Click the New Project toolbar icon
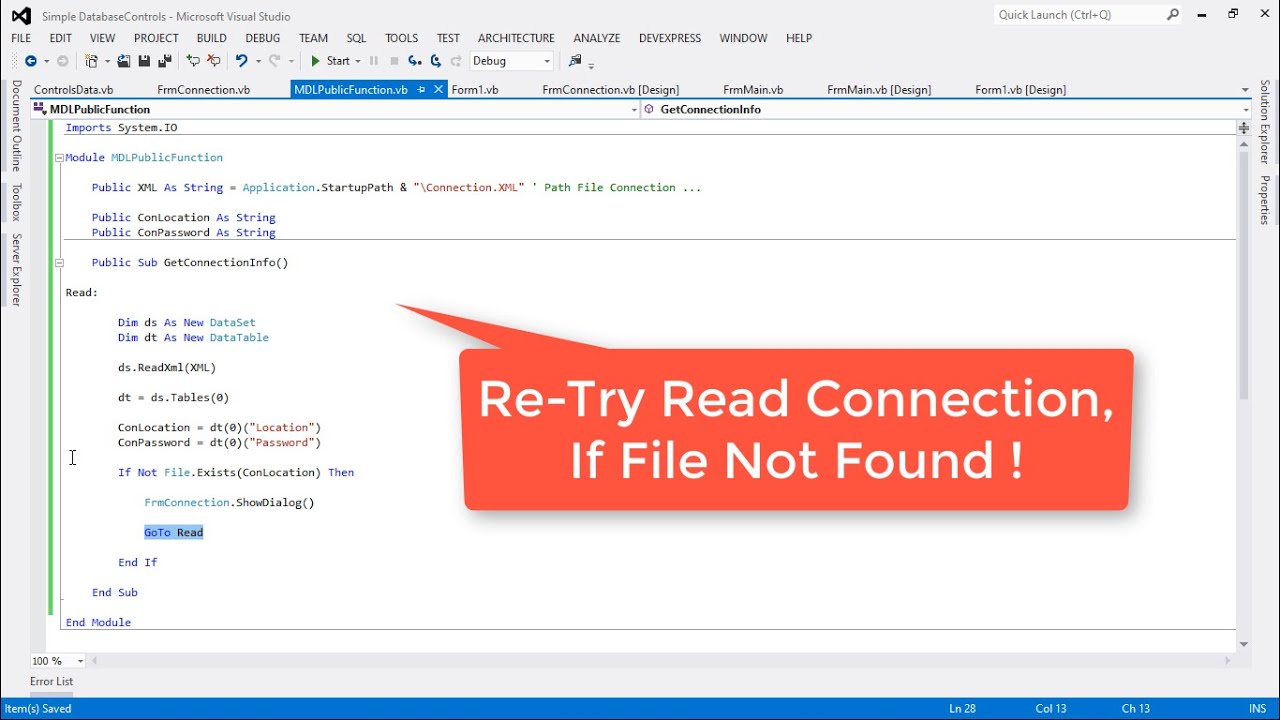 [91, 61]
